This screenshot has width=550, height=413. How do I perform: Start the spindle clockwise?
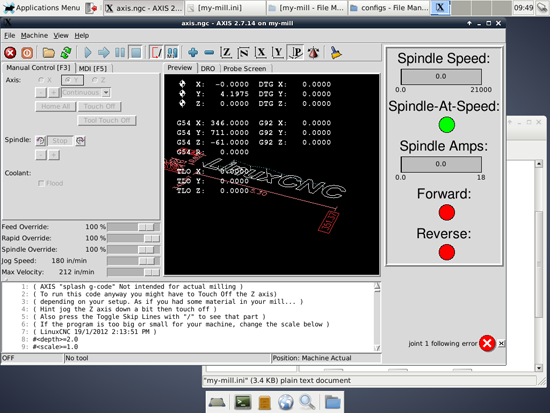click(80, 141)
